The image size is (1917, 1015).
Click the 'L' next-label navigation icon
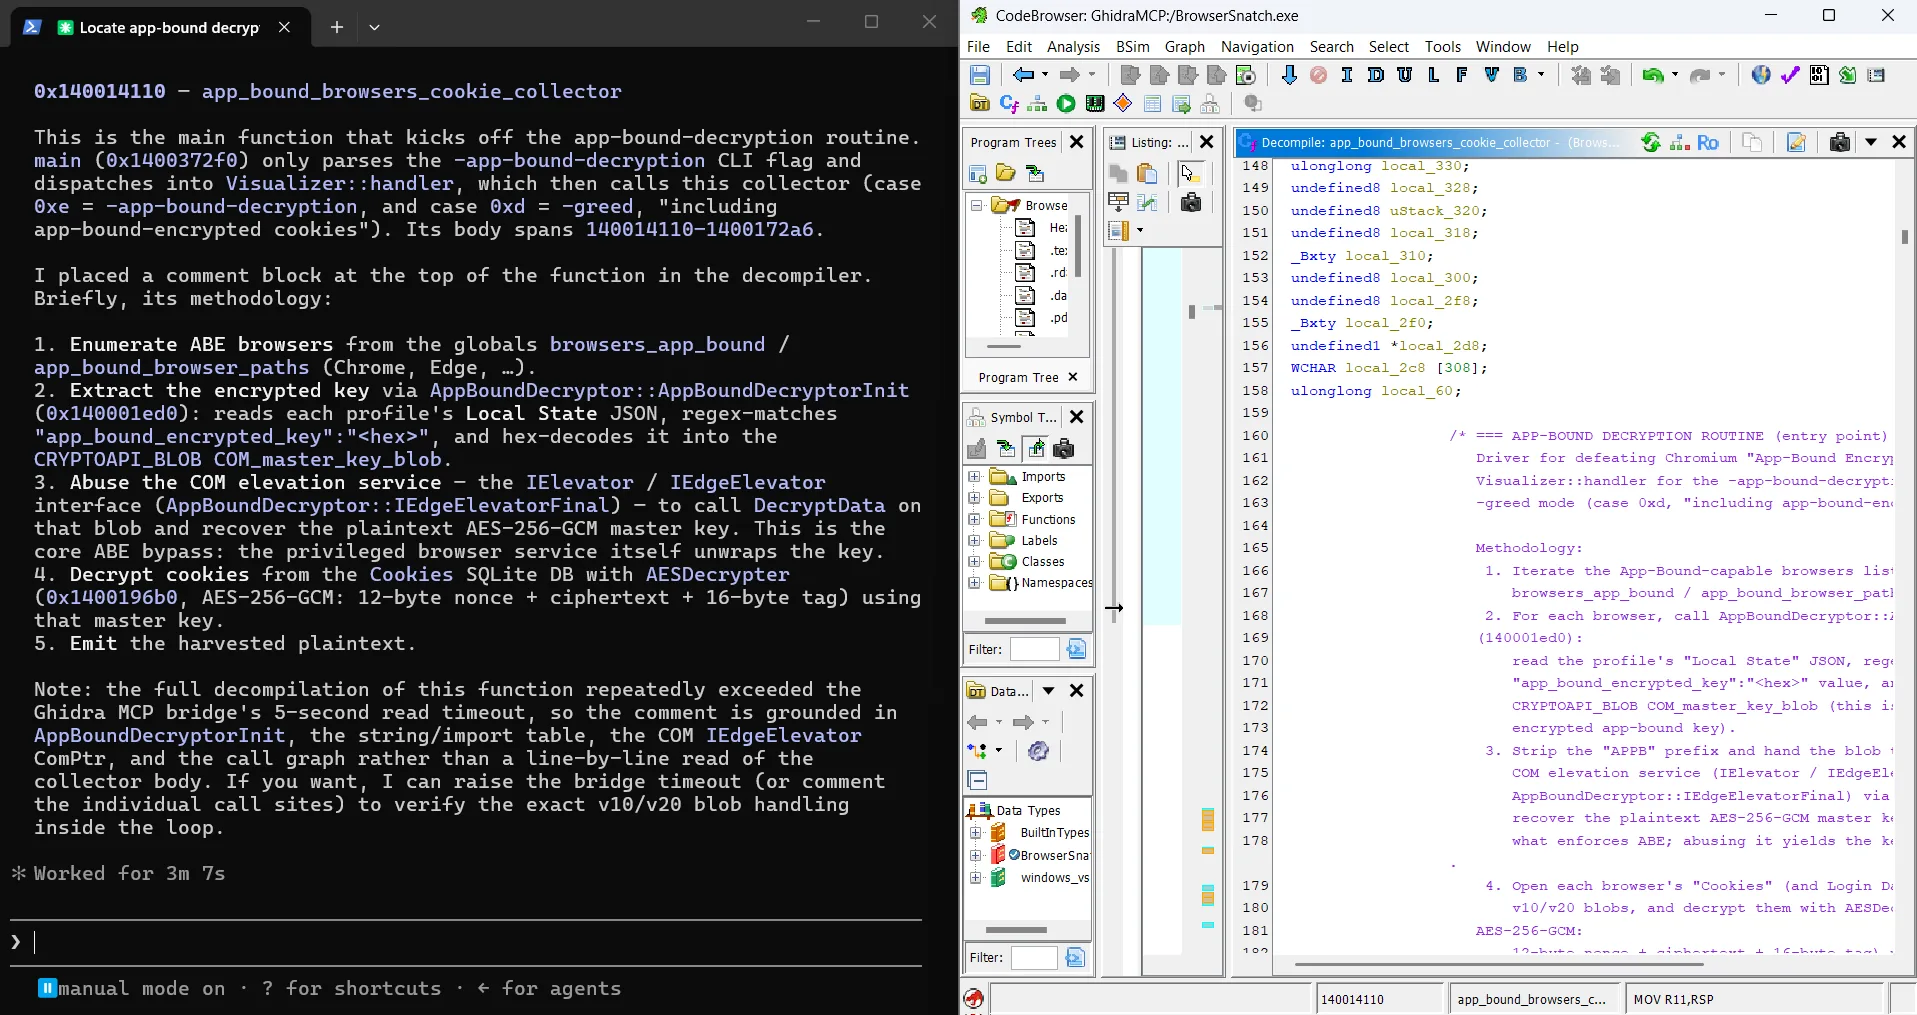tap(1434, 75)
